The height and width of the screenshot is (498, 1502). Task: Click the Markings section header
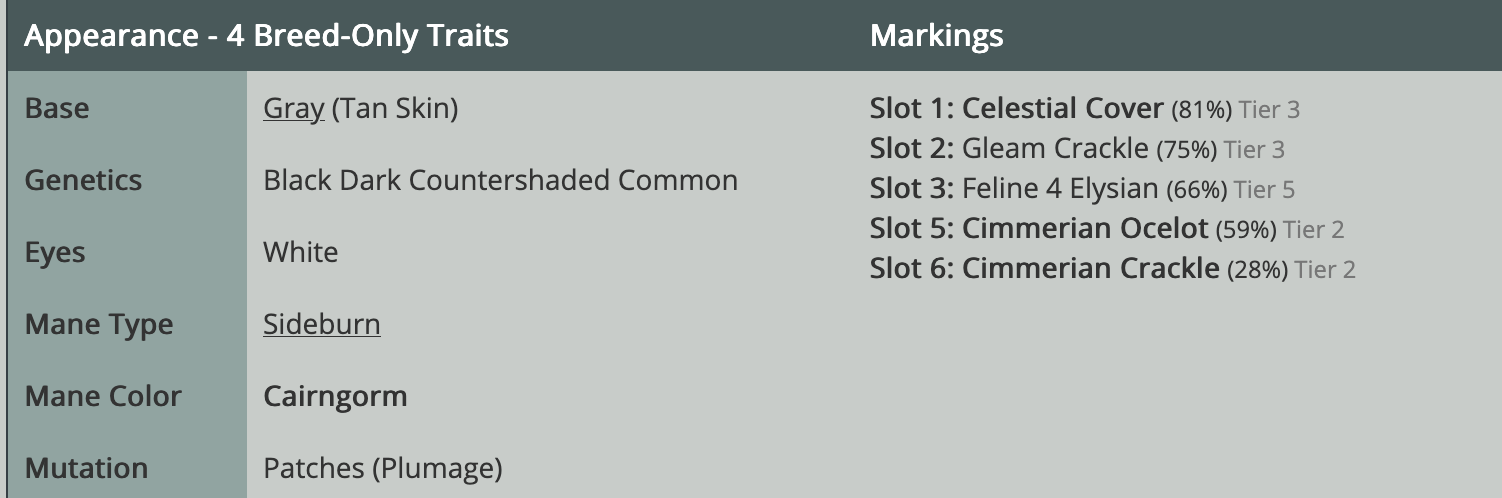(936, 37)
